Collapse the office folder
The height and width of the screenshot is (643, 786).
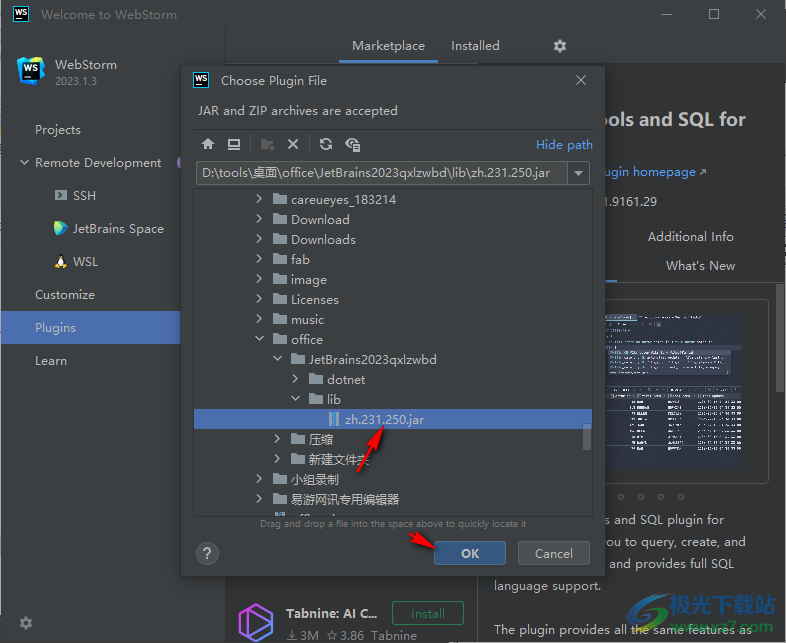(259, 339)
